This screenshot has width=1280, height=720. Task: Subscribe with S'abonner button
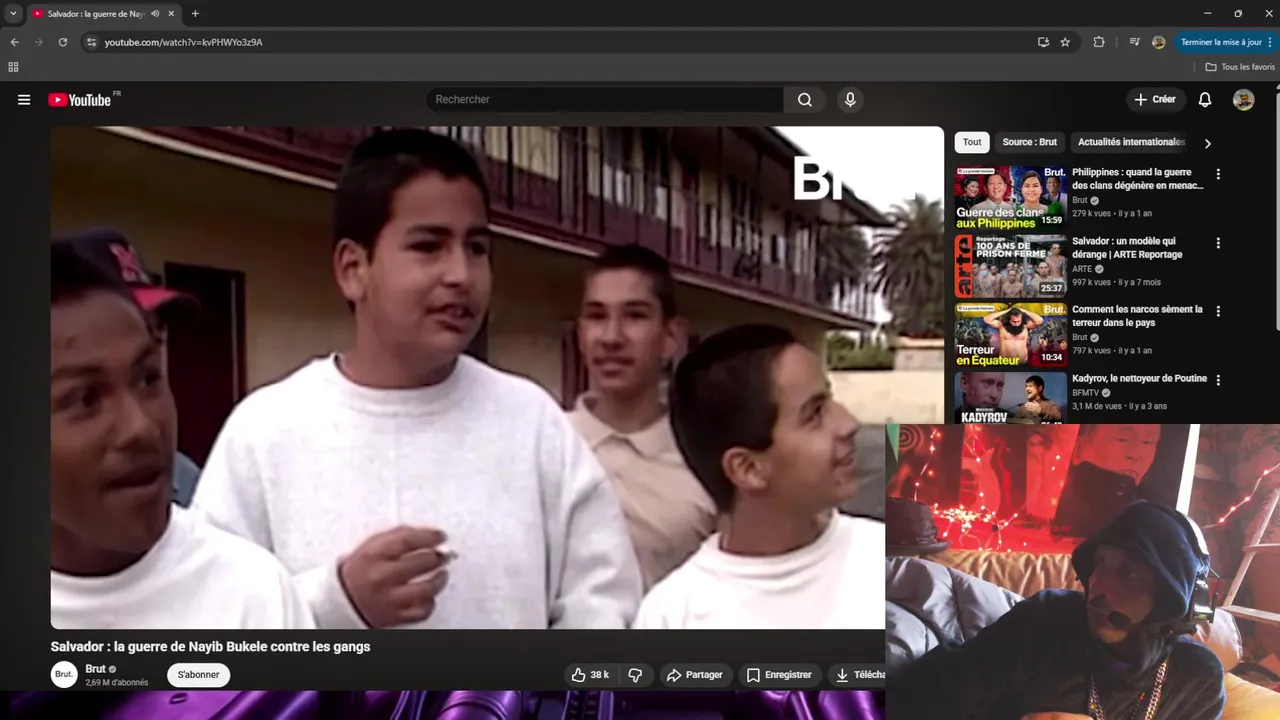click(x=198, y=675)
